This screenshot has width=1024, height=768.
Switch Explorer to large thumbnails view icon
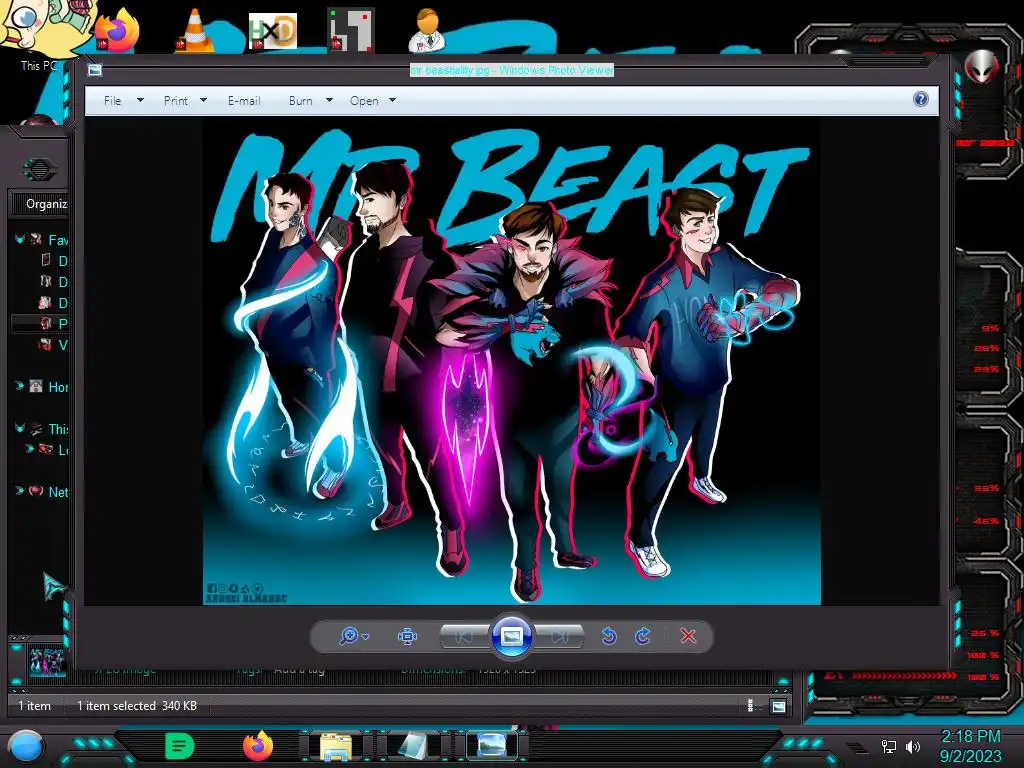pyautogui.click(x=778, y=706)
